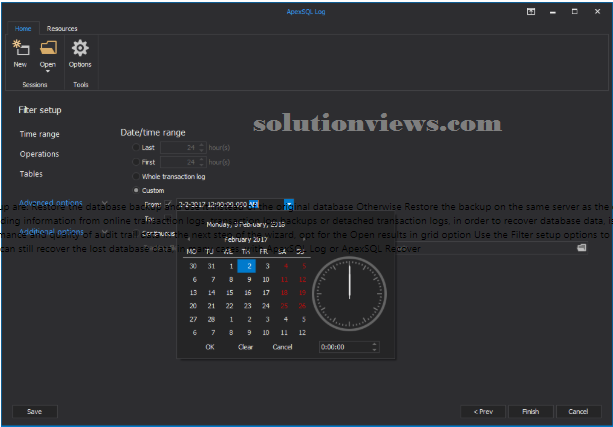The image size is (613, 427).
Task: Click the < Prev button
Action: point(483,411)
